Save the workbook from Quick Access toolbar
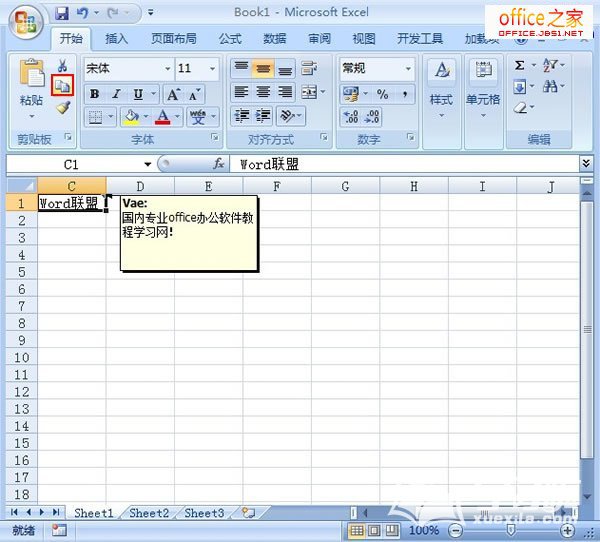Screen dimensions: 600x542 coord(62,13)
